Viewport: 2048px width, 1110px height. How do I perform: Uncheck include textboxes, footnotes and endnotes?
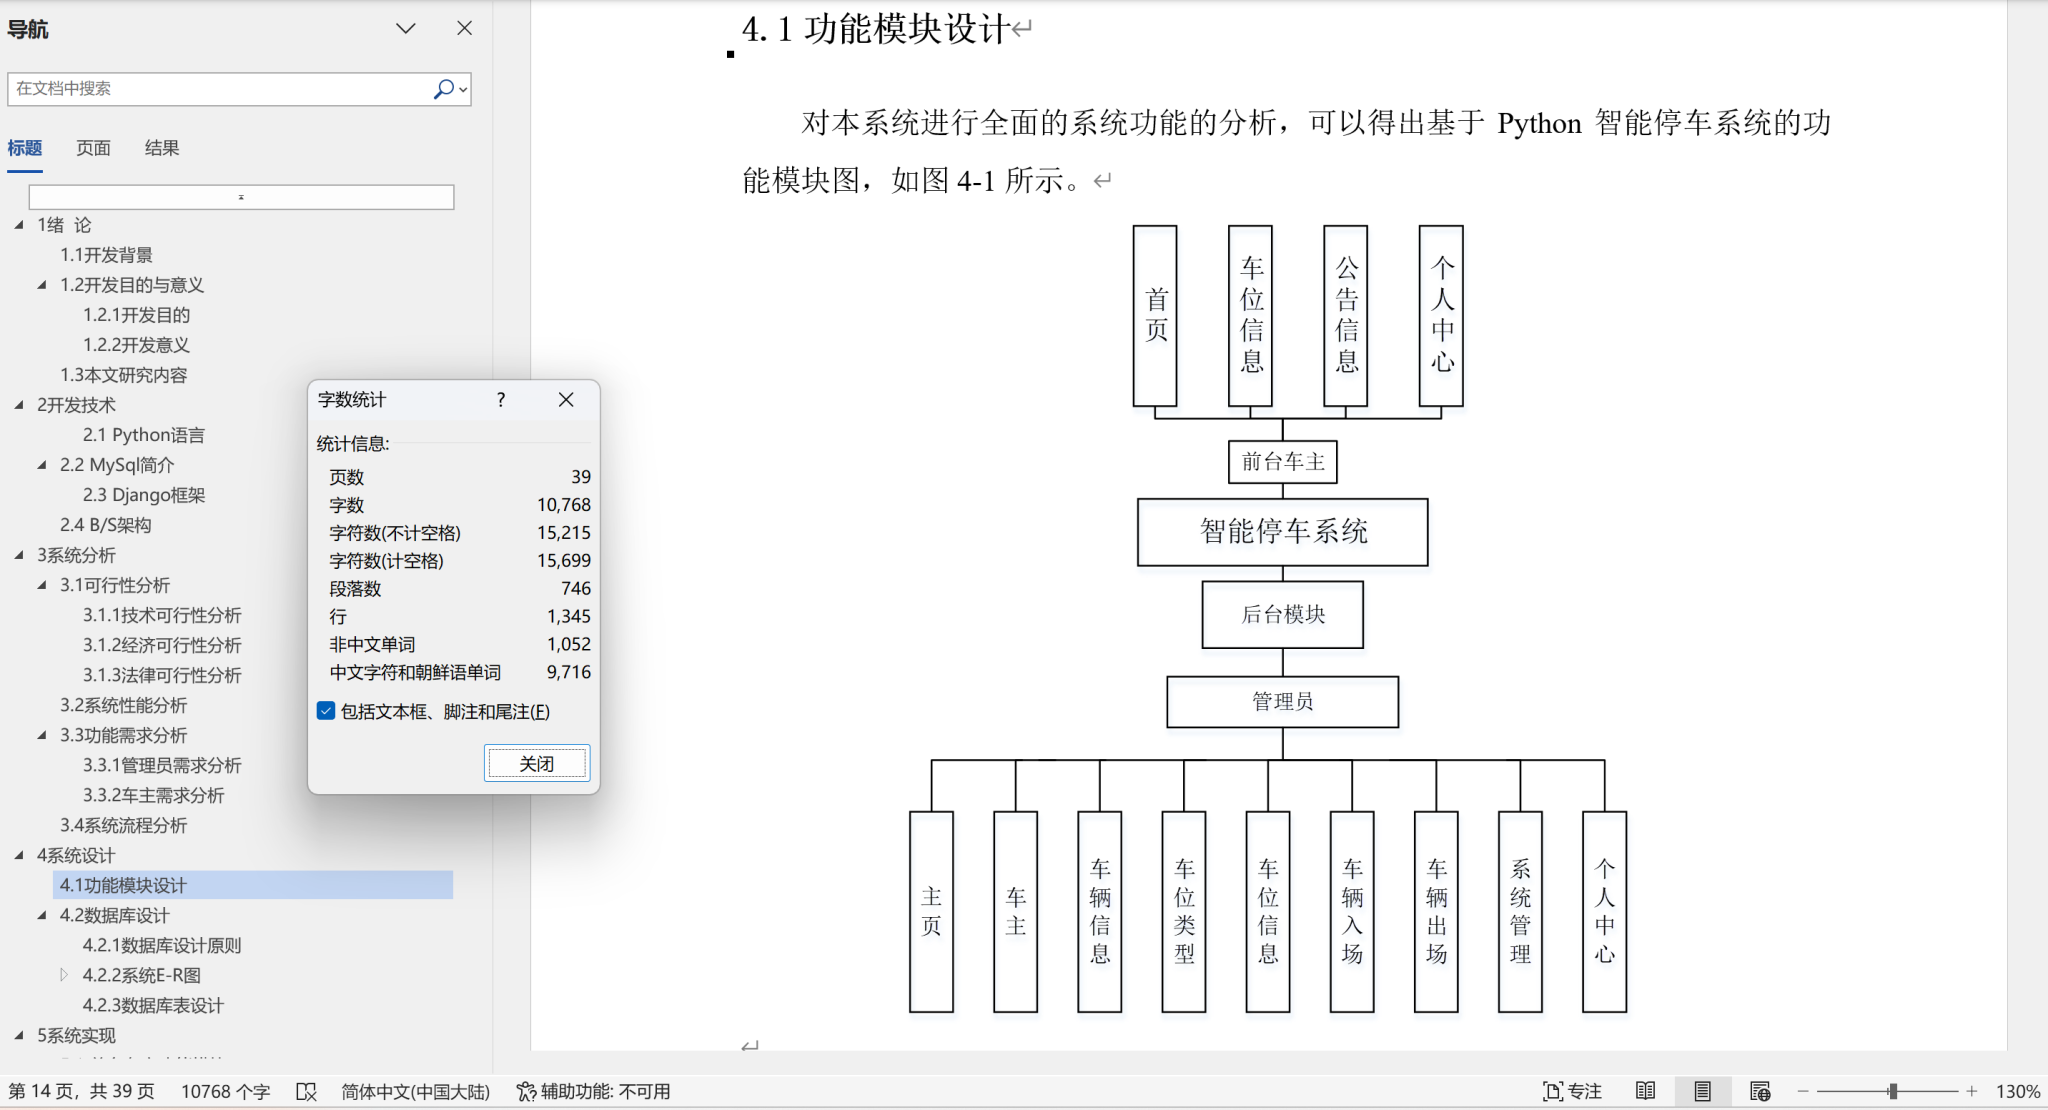click(x=326, y=711)
